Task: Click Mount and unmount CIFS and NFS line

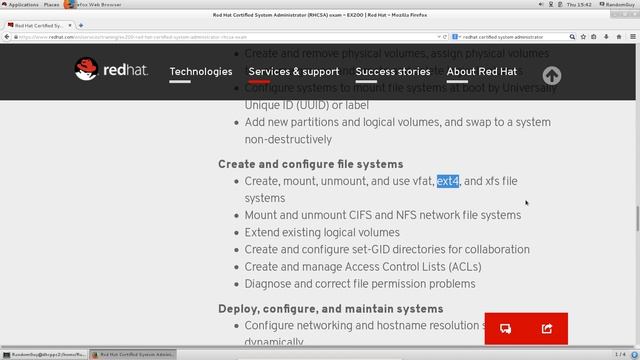Action: [383, 215]
